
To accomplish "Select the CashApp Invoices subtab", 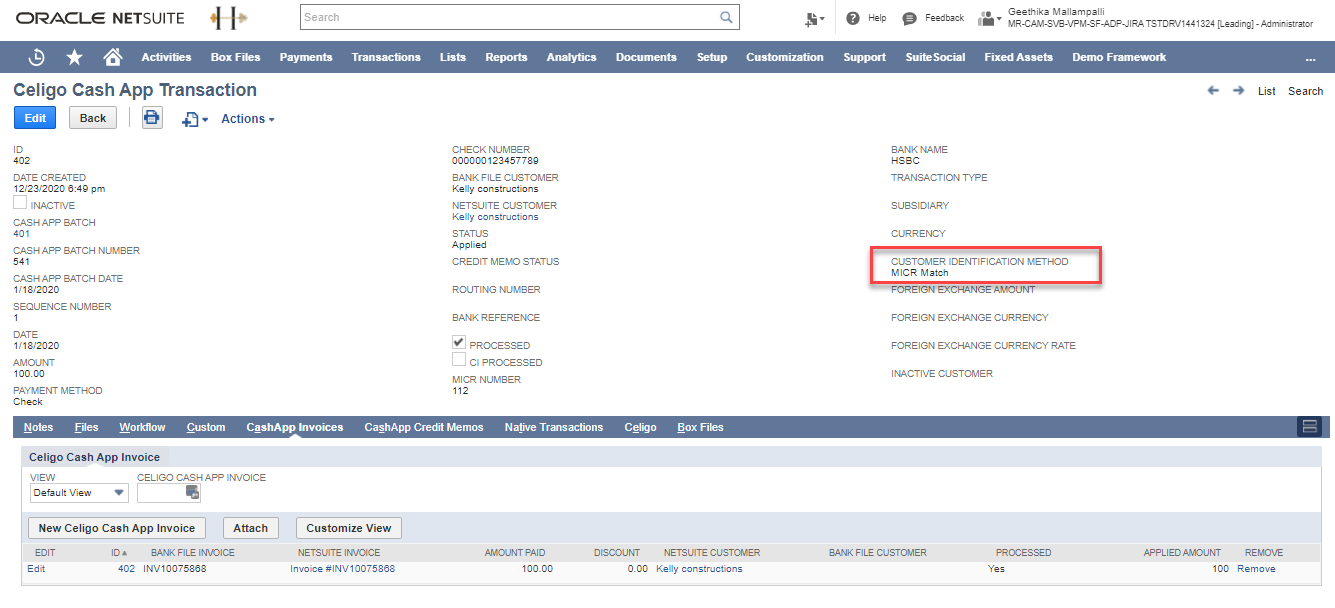I will [x=295, y=427].
